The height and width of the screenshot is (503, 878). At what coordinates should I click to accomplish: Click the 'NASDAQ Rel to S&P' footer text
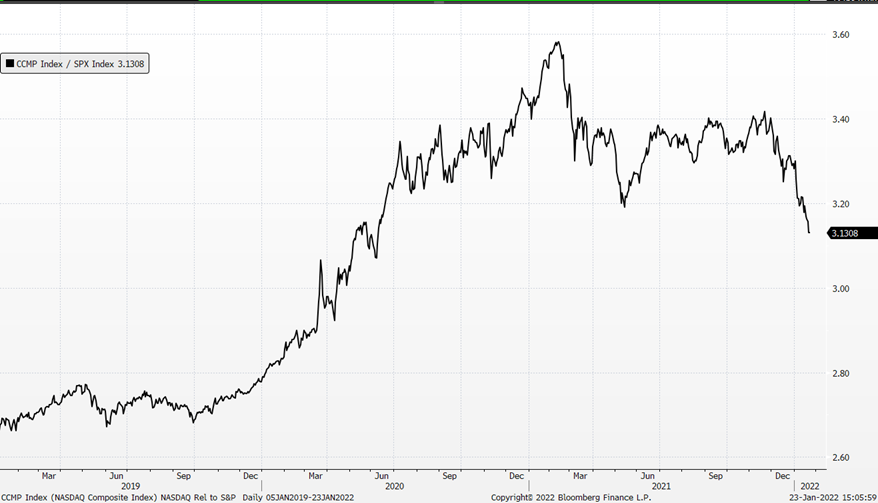point(198,497)
